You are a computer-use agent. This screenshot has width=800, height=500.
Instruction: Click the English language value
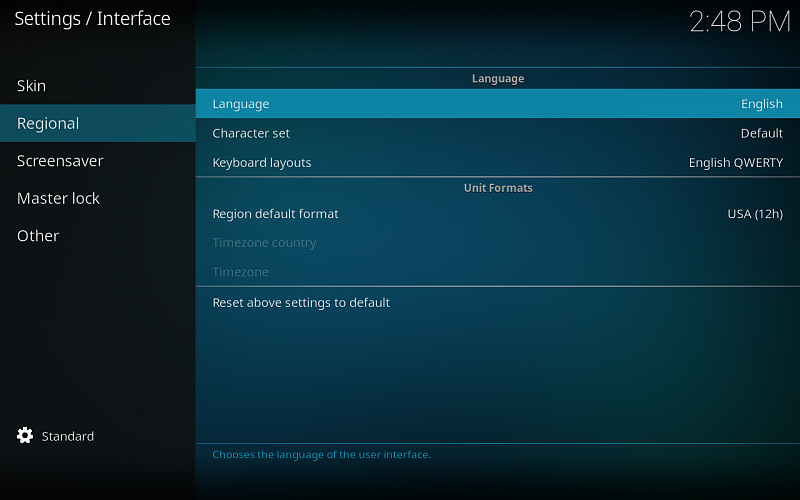coord(762,104)
